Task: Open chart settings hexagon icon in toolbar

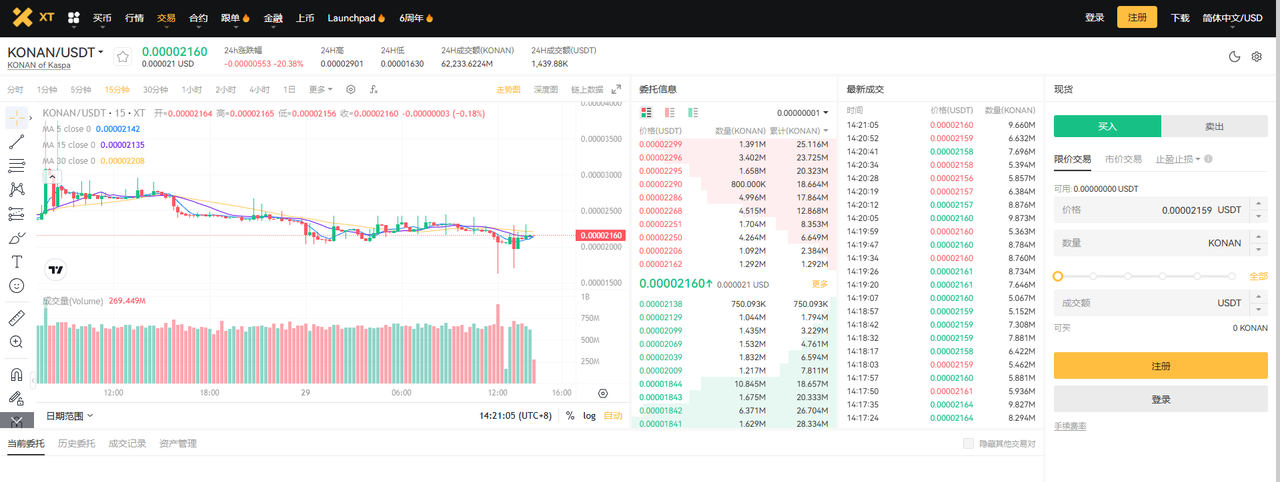Action: click(x=351, y=89)
